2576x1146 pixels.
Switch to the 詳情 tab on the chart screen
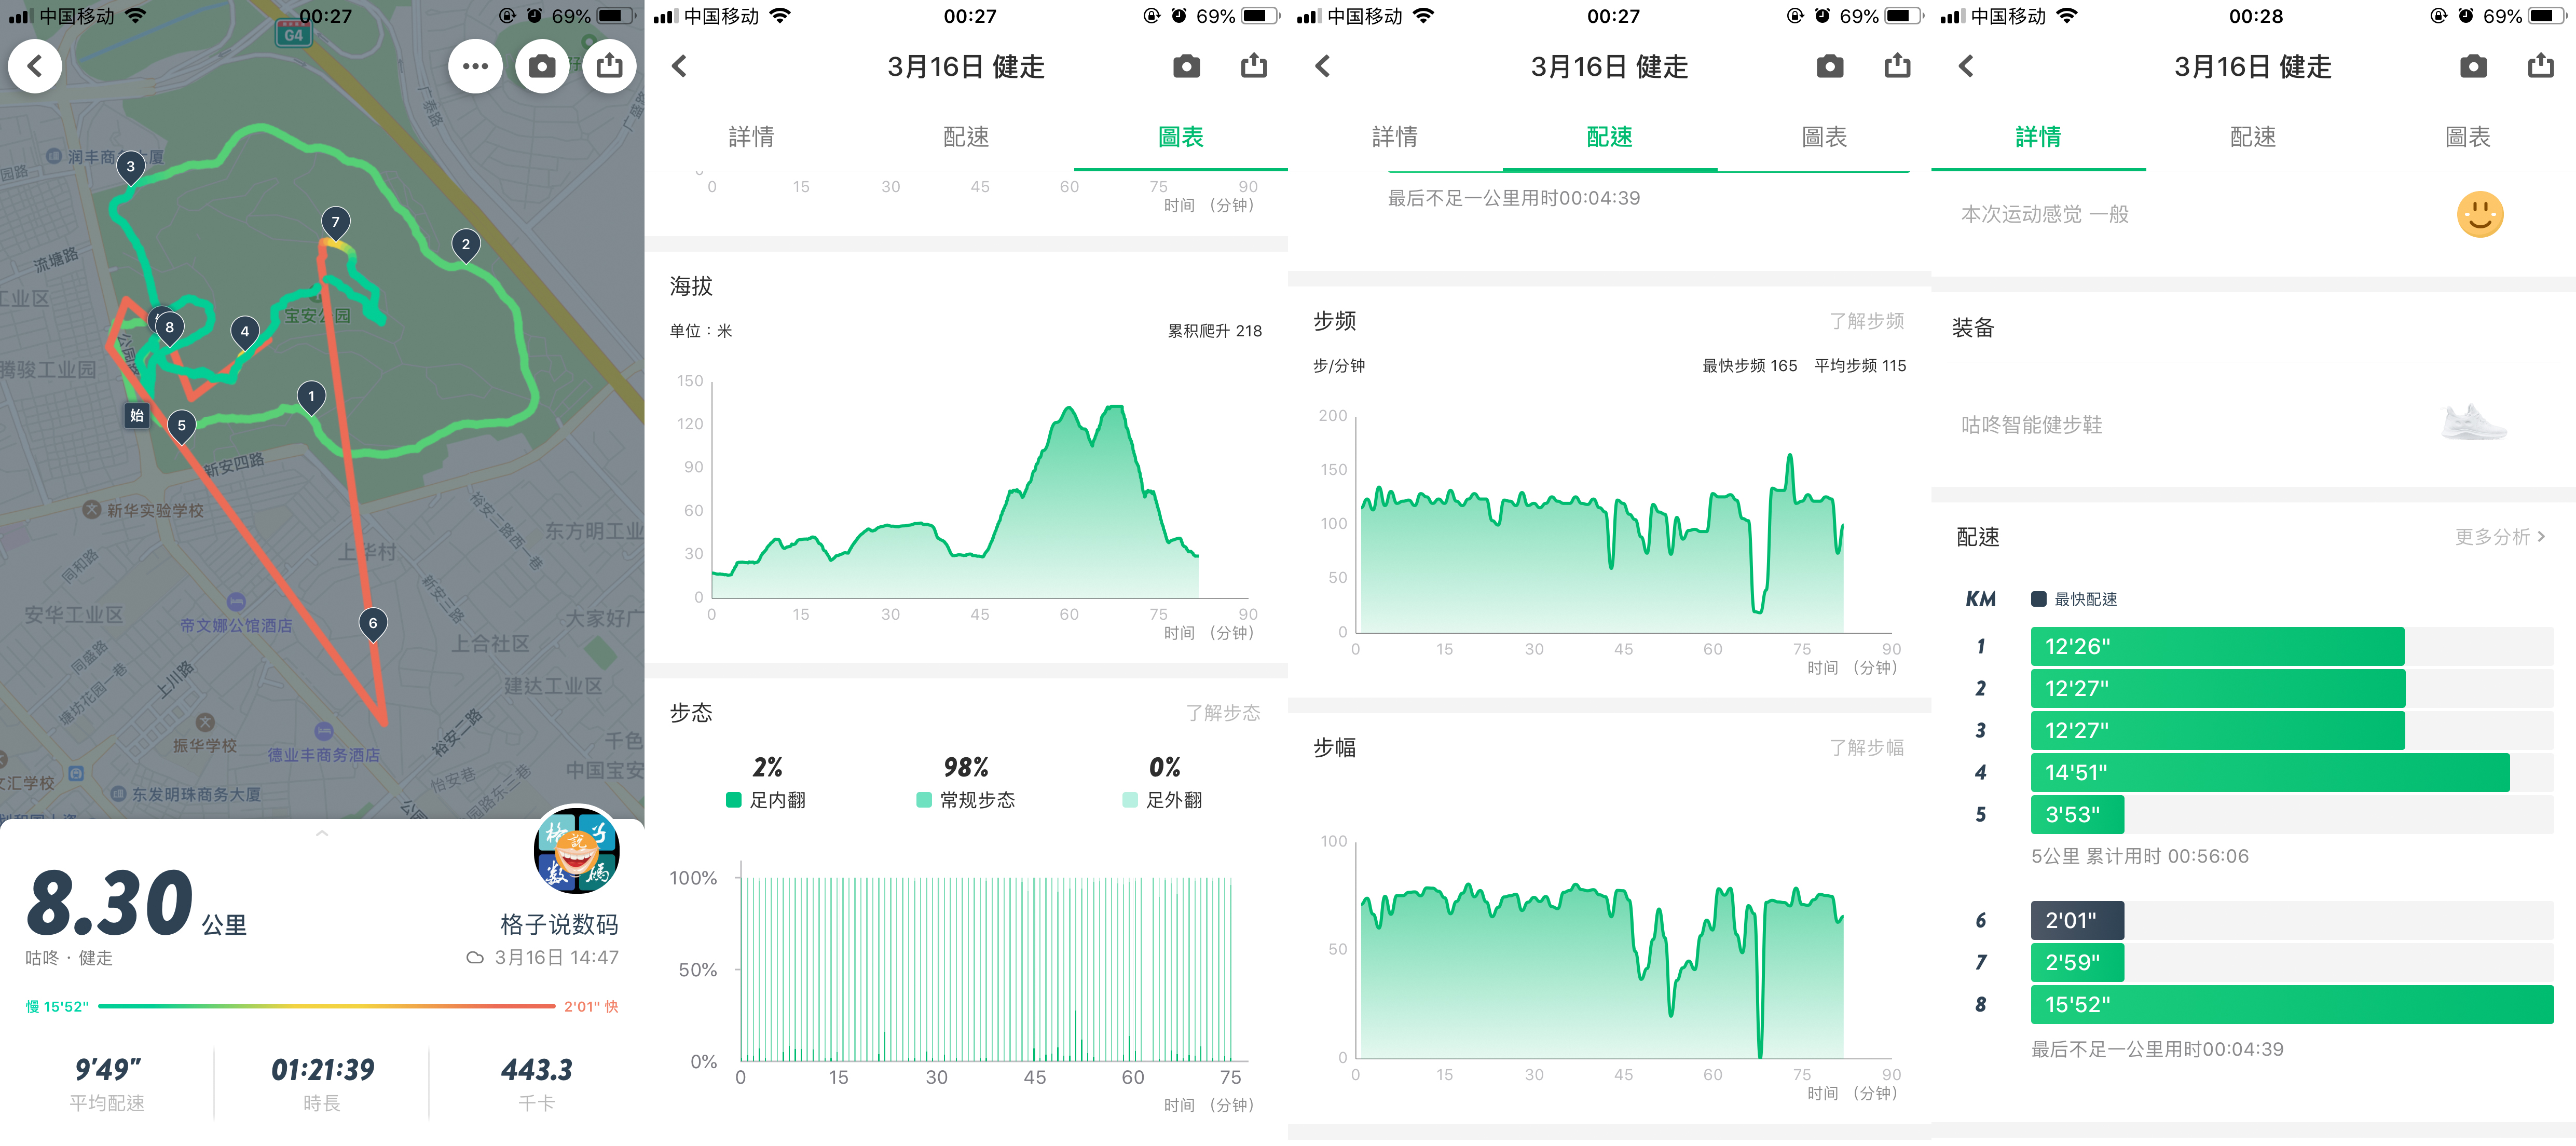tap(752, 137)
